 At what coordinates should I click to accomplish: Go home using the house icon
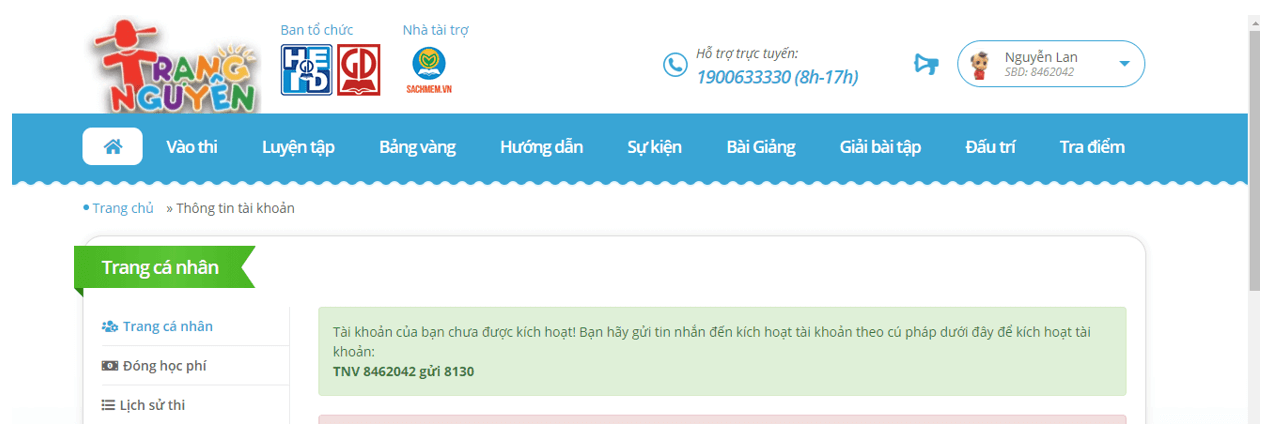[112, 147]
